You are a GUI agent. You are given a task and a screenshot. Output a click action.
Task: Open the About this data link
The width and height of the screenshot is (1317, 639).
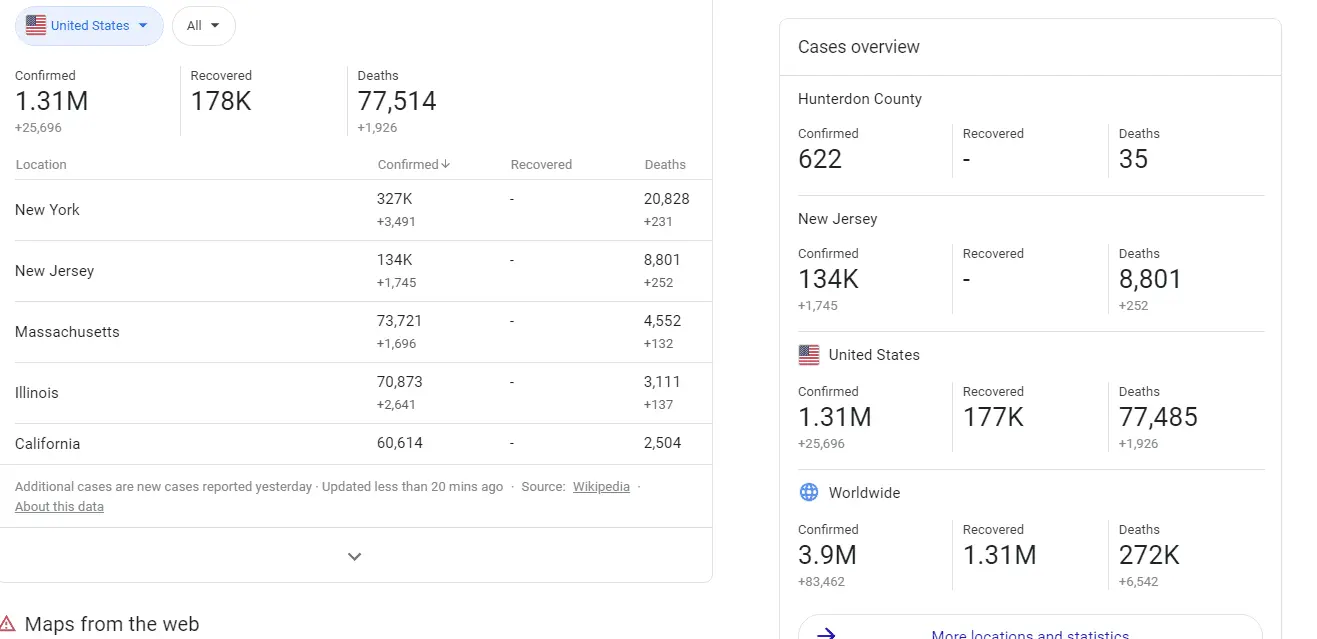tap(59, 507)
